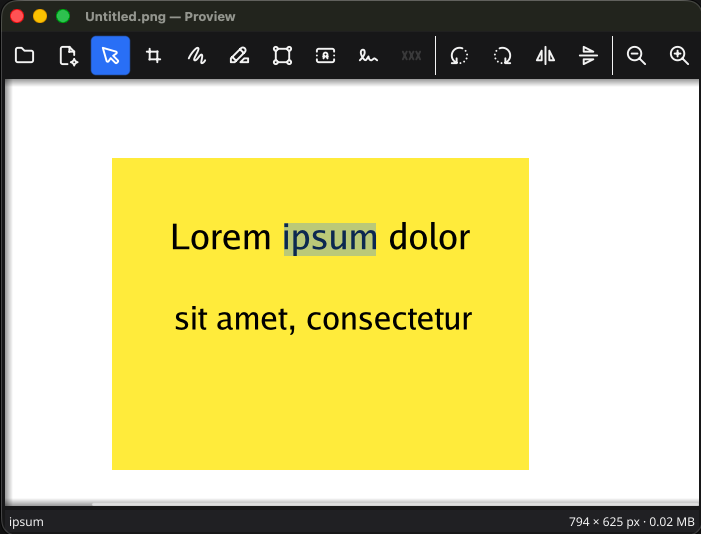Click the Untitled.png window title
The height and width of the screenshot is (534, 701).
click(x=160, y=17)
